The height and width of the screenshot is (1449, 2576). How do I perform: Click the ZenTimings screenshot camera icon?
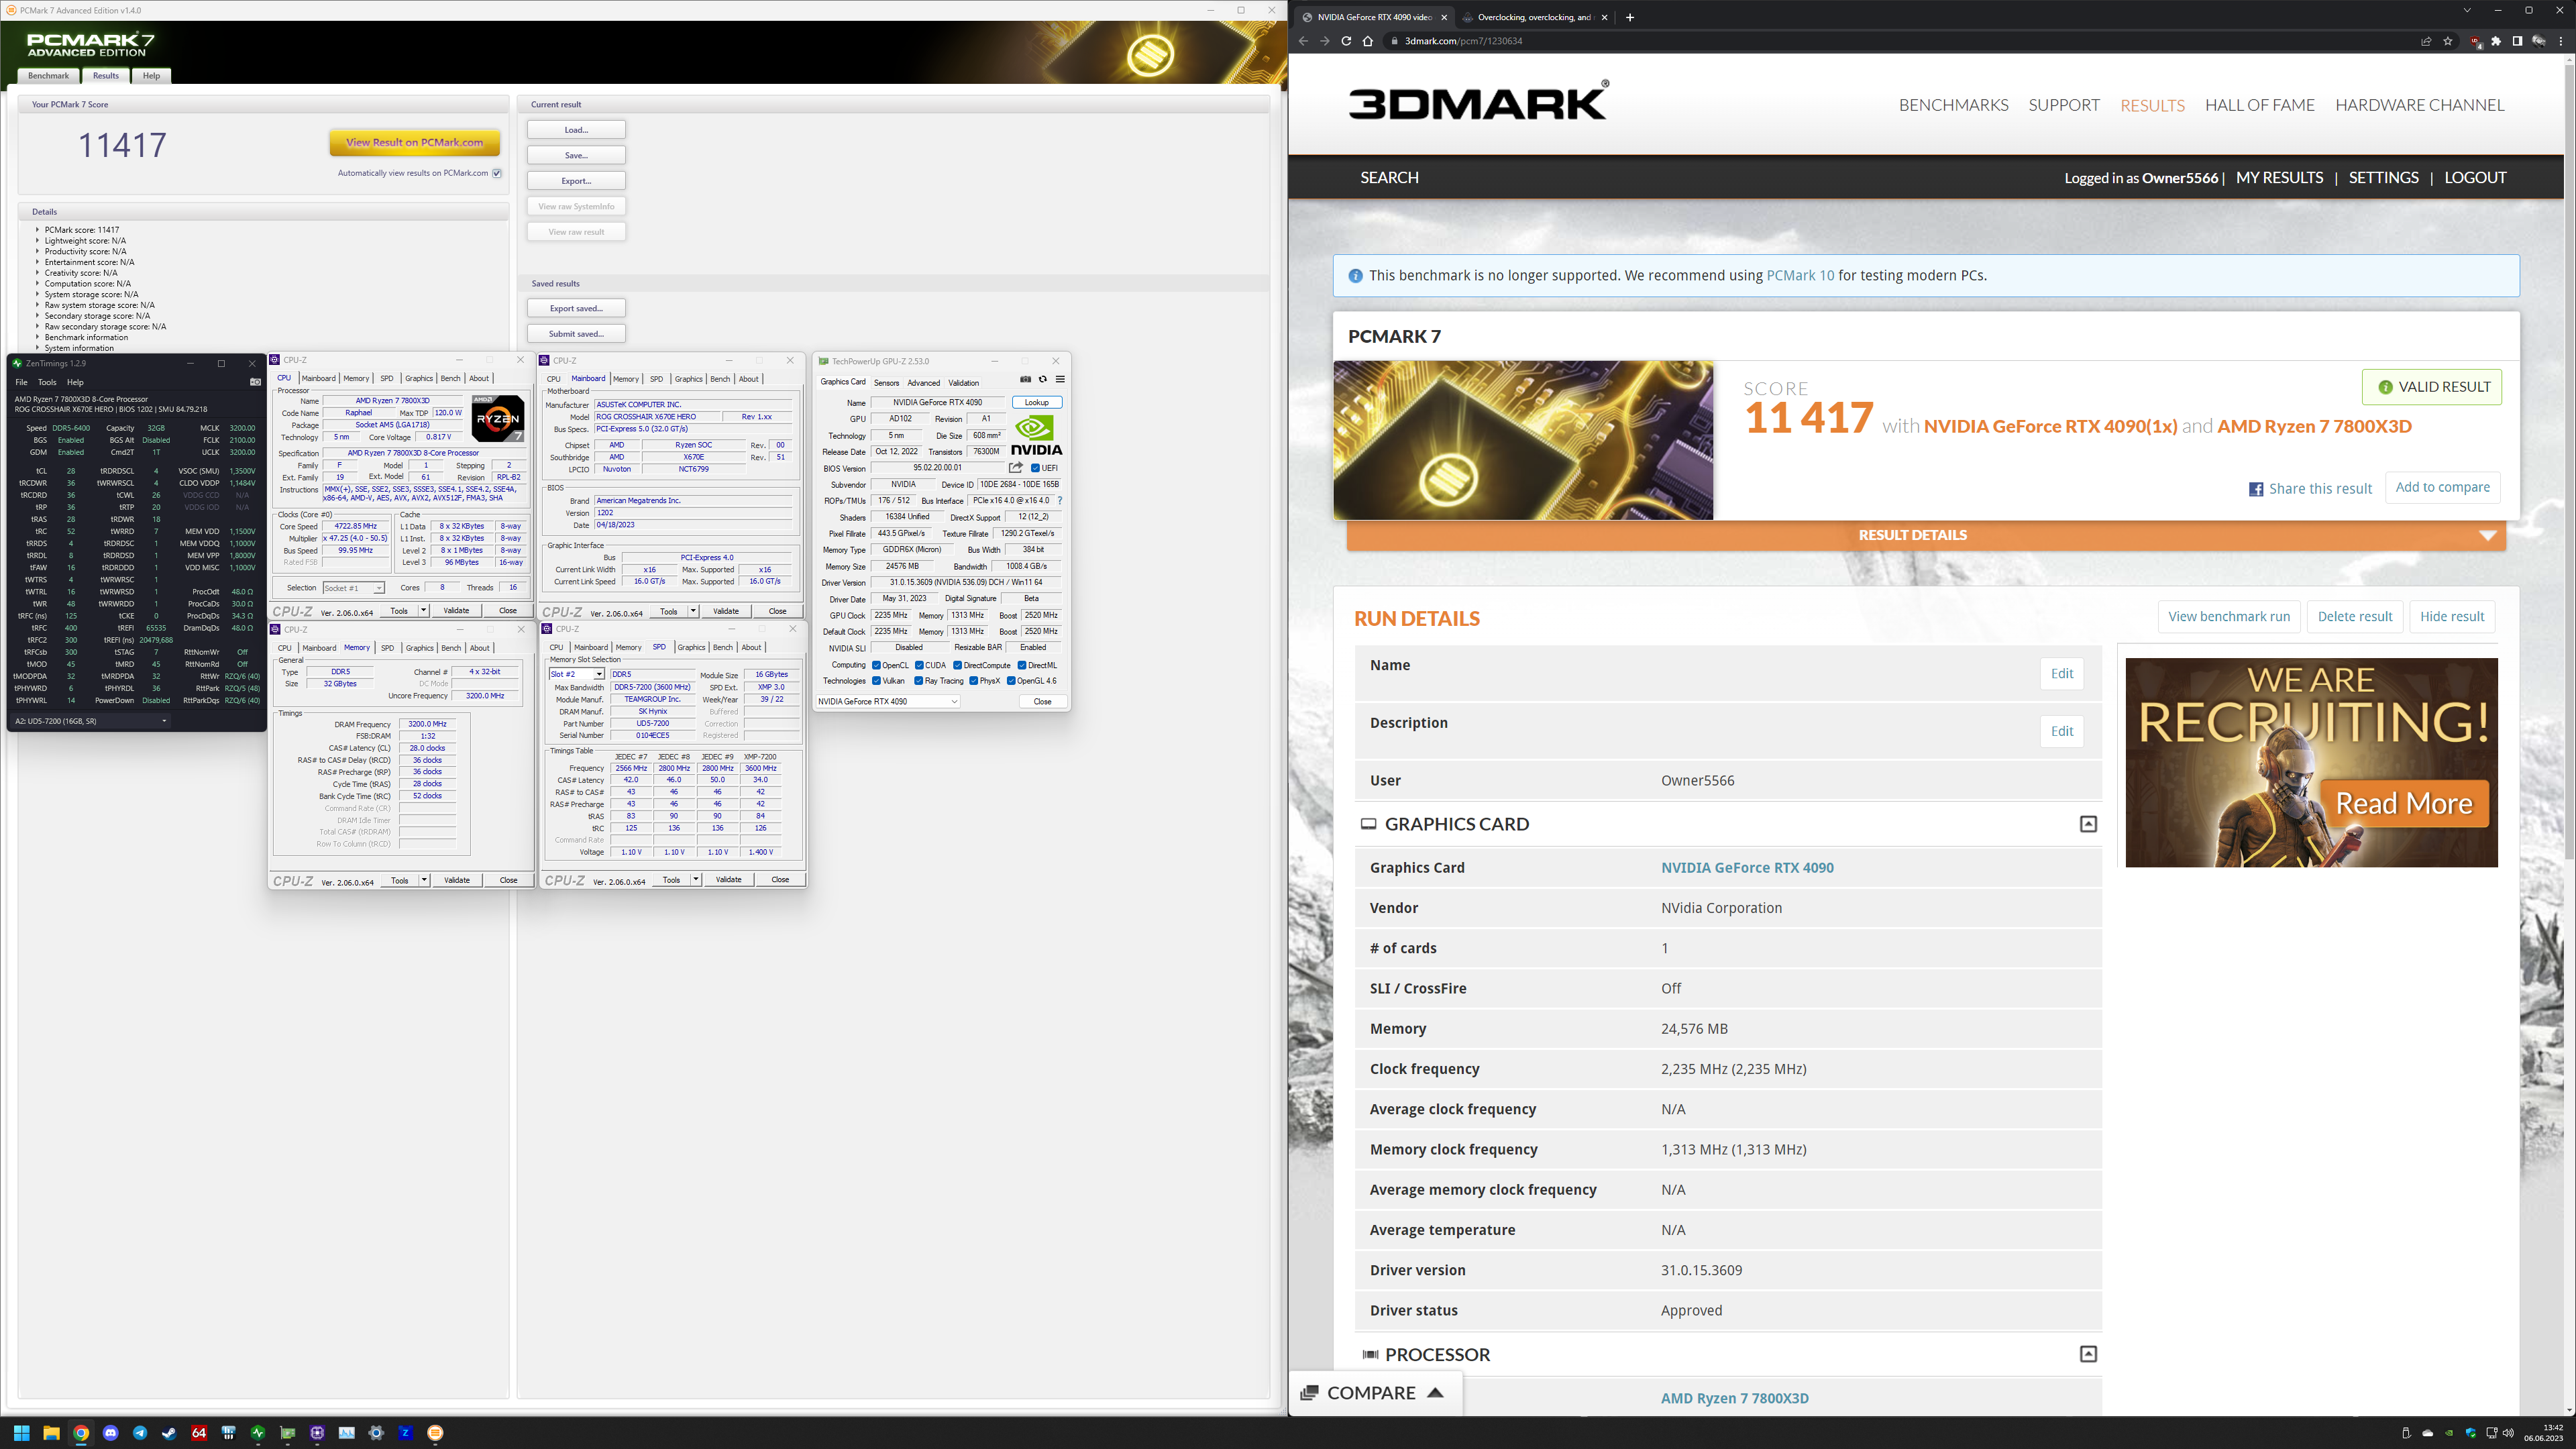pyautogui.click(x=255, y=382)
